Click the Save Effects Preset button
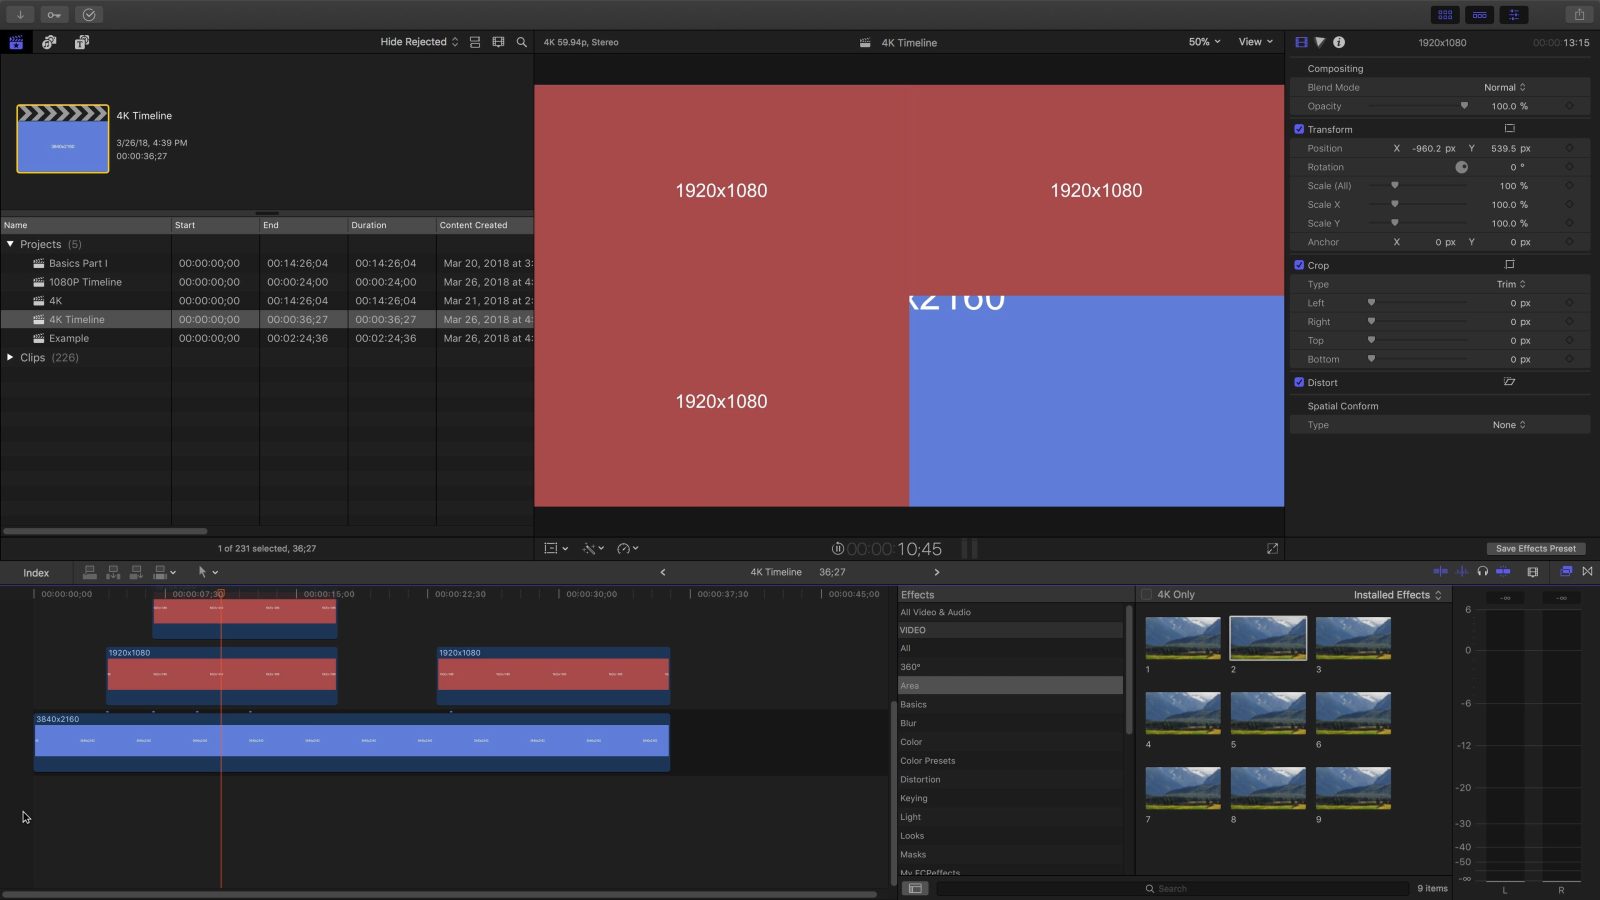The height and width of the screenshot is (900, 1600). point(1535,548)
